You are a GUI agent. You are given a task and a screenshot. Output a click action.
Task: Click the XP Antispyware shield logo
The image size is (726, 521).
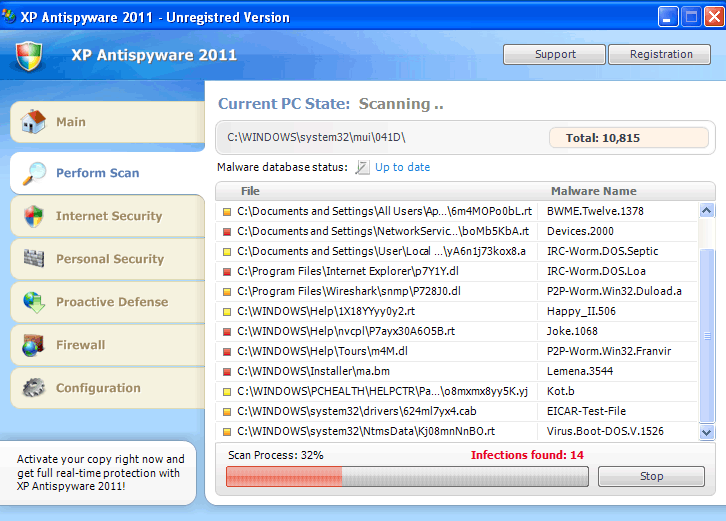click(31, 55)
